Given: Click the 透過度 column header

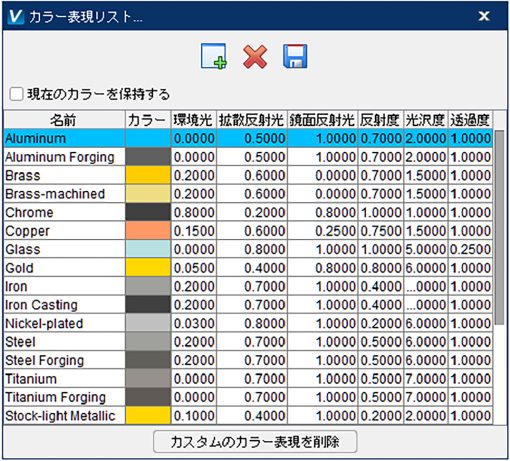Looking at the screenshot, I should pyautogui.click(x=470, y=120).
